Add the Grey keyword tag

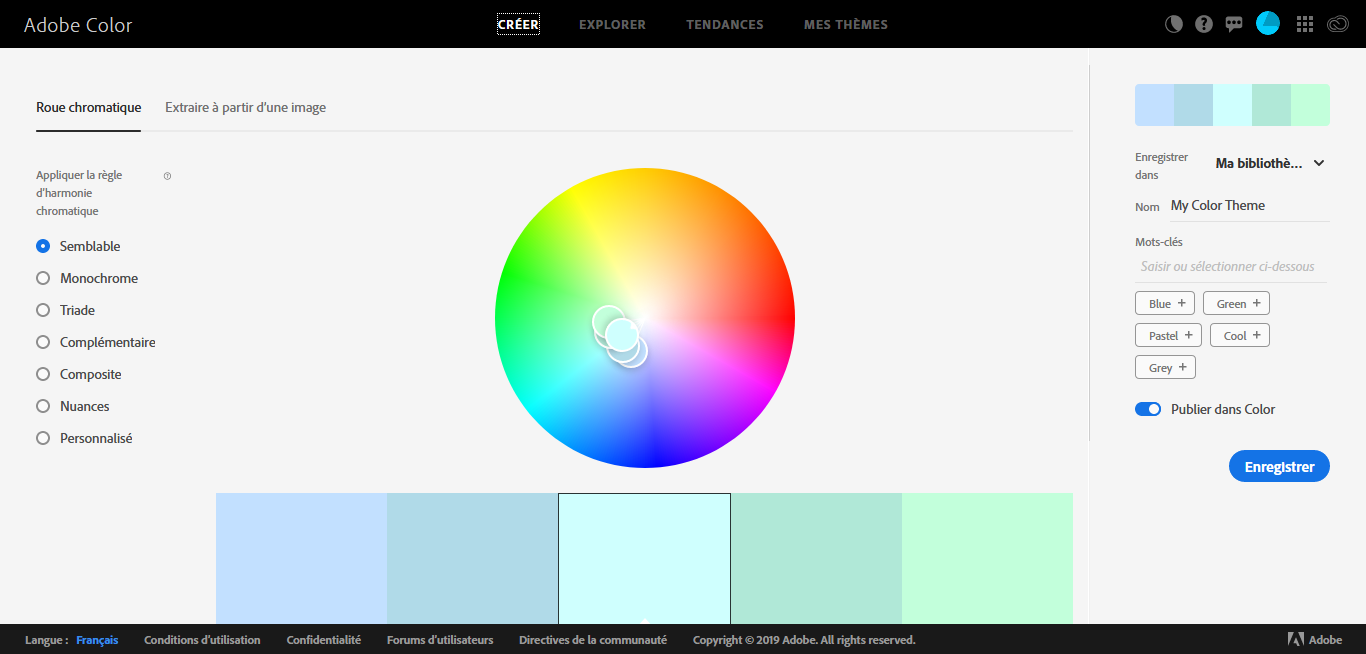click(1164, 366)
